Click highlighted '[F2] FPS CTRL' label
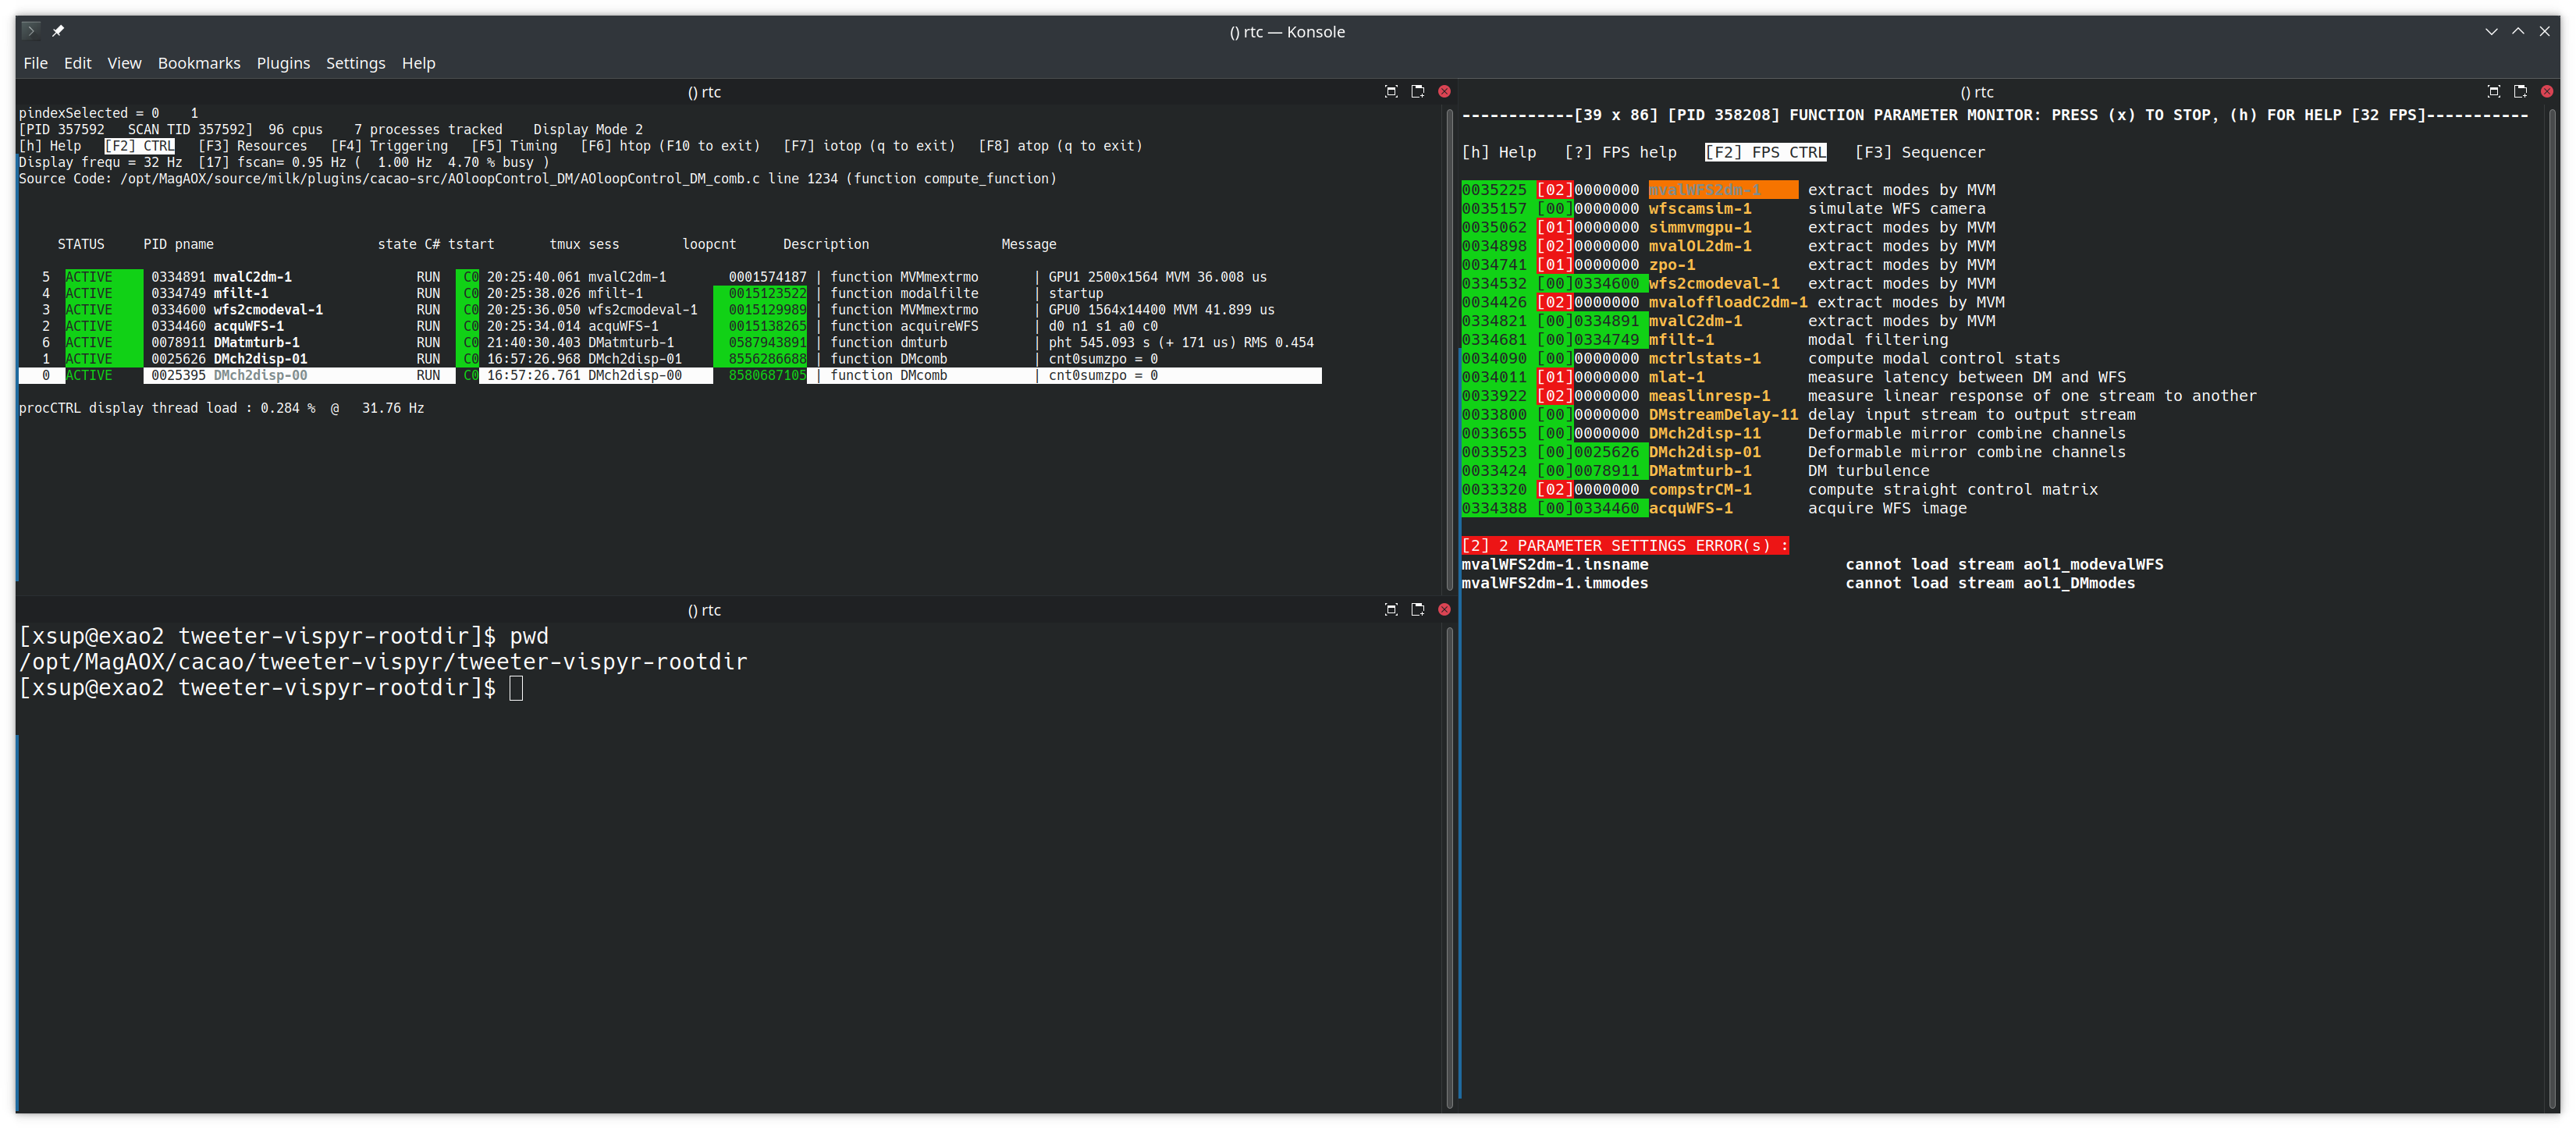2576x1129 pixels. click(1766, 152)
